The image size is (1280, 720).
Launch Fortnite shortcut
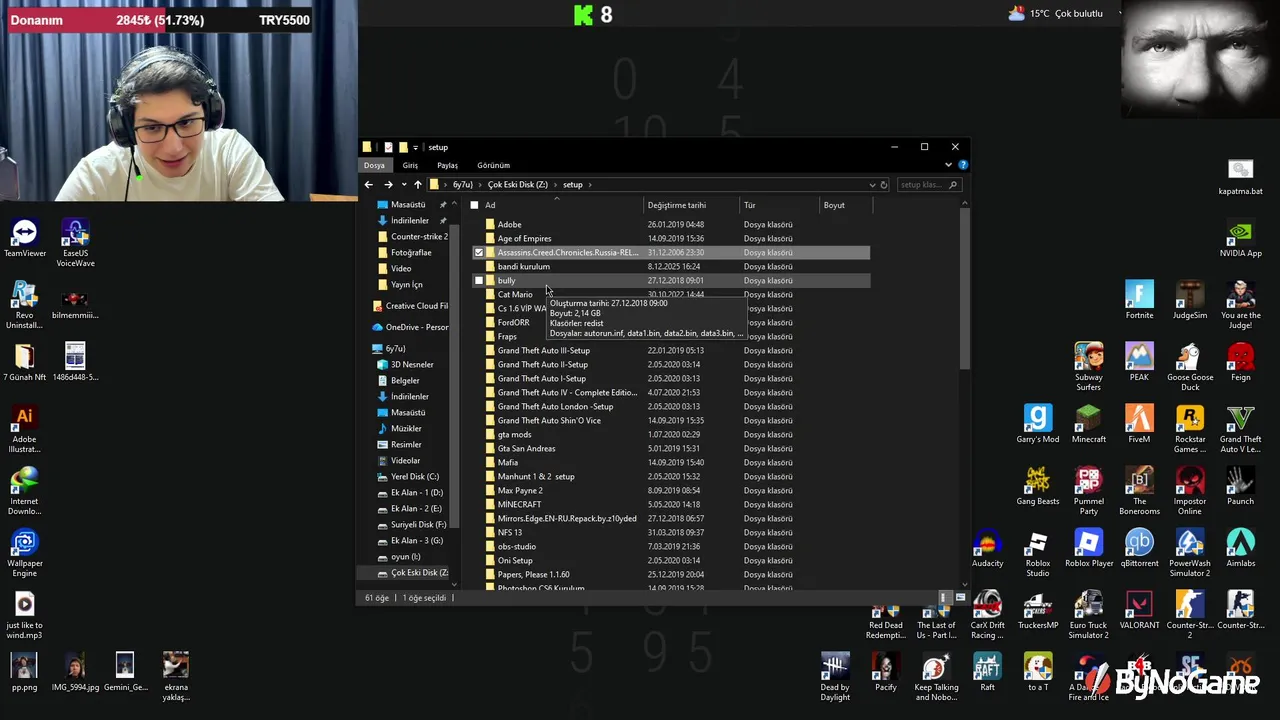[1139, 300]
